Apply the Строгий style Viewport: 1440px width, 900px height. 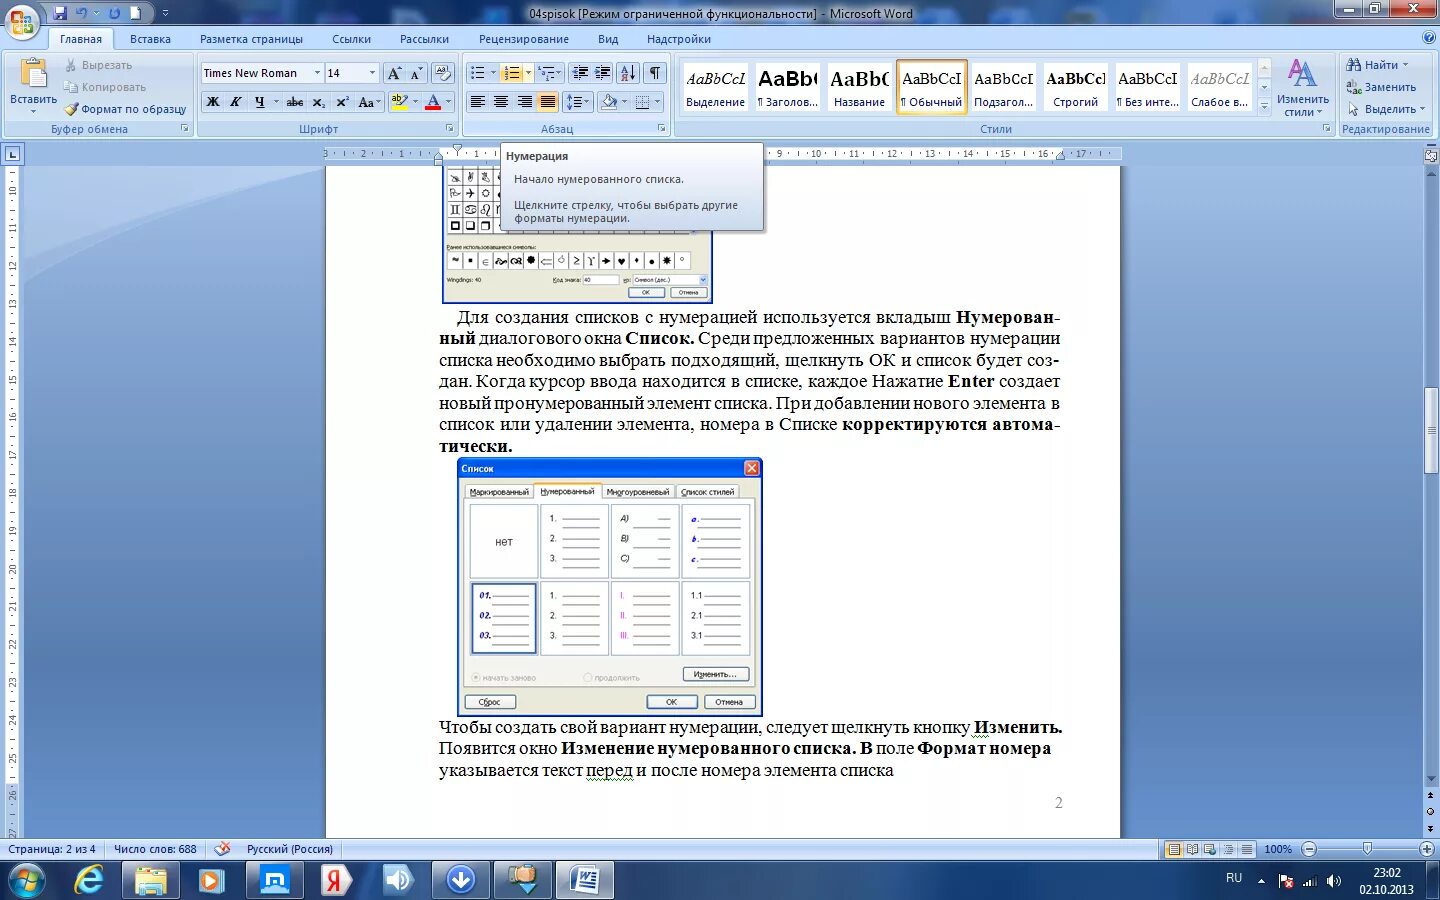click(x=1075, y=87)
